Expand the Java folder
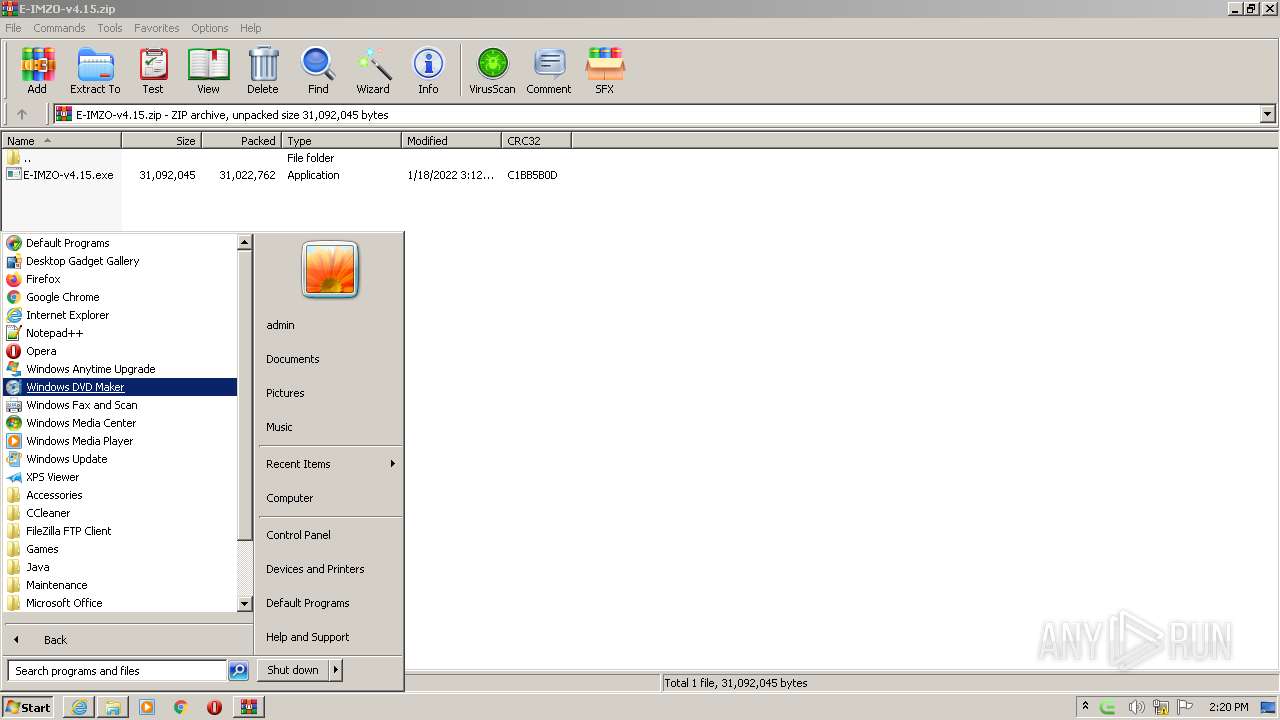This screenshot has width=1280, height=720. point(120,567)
